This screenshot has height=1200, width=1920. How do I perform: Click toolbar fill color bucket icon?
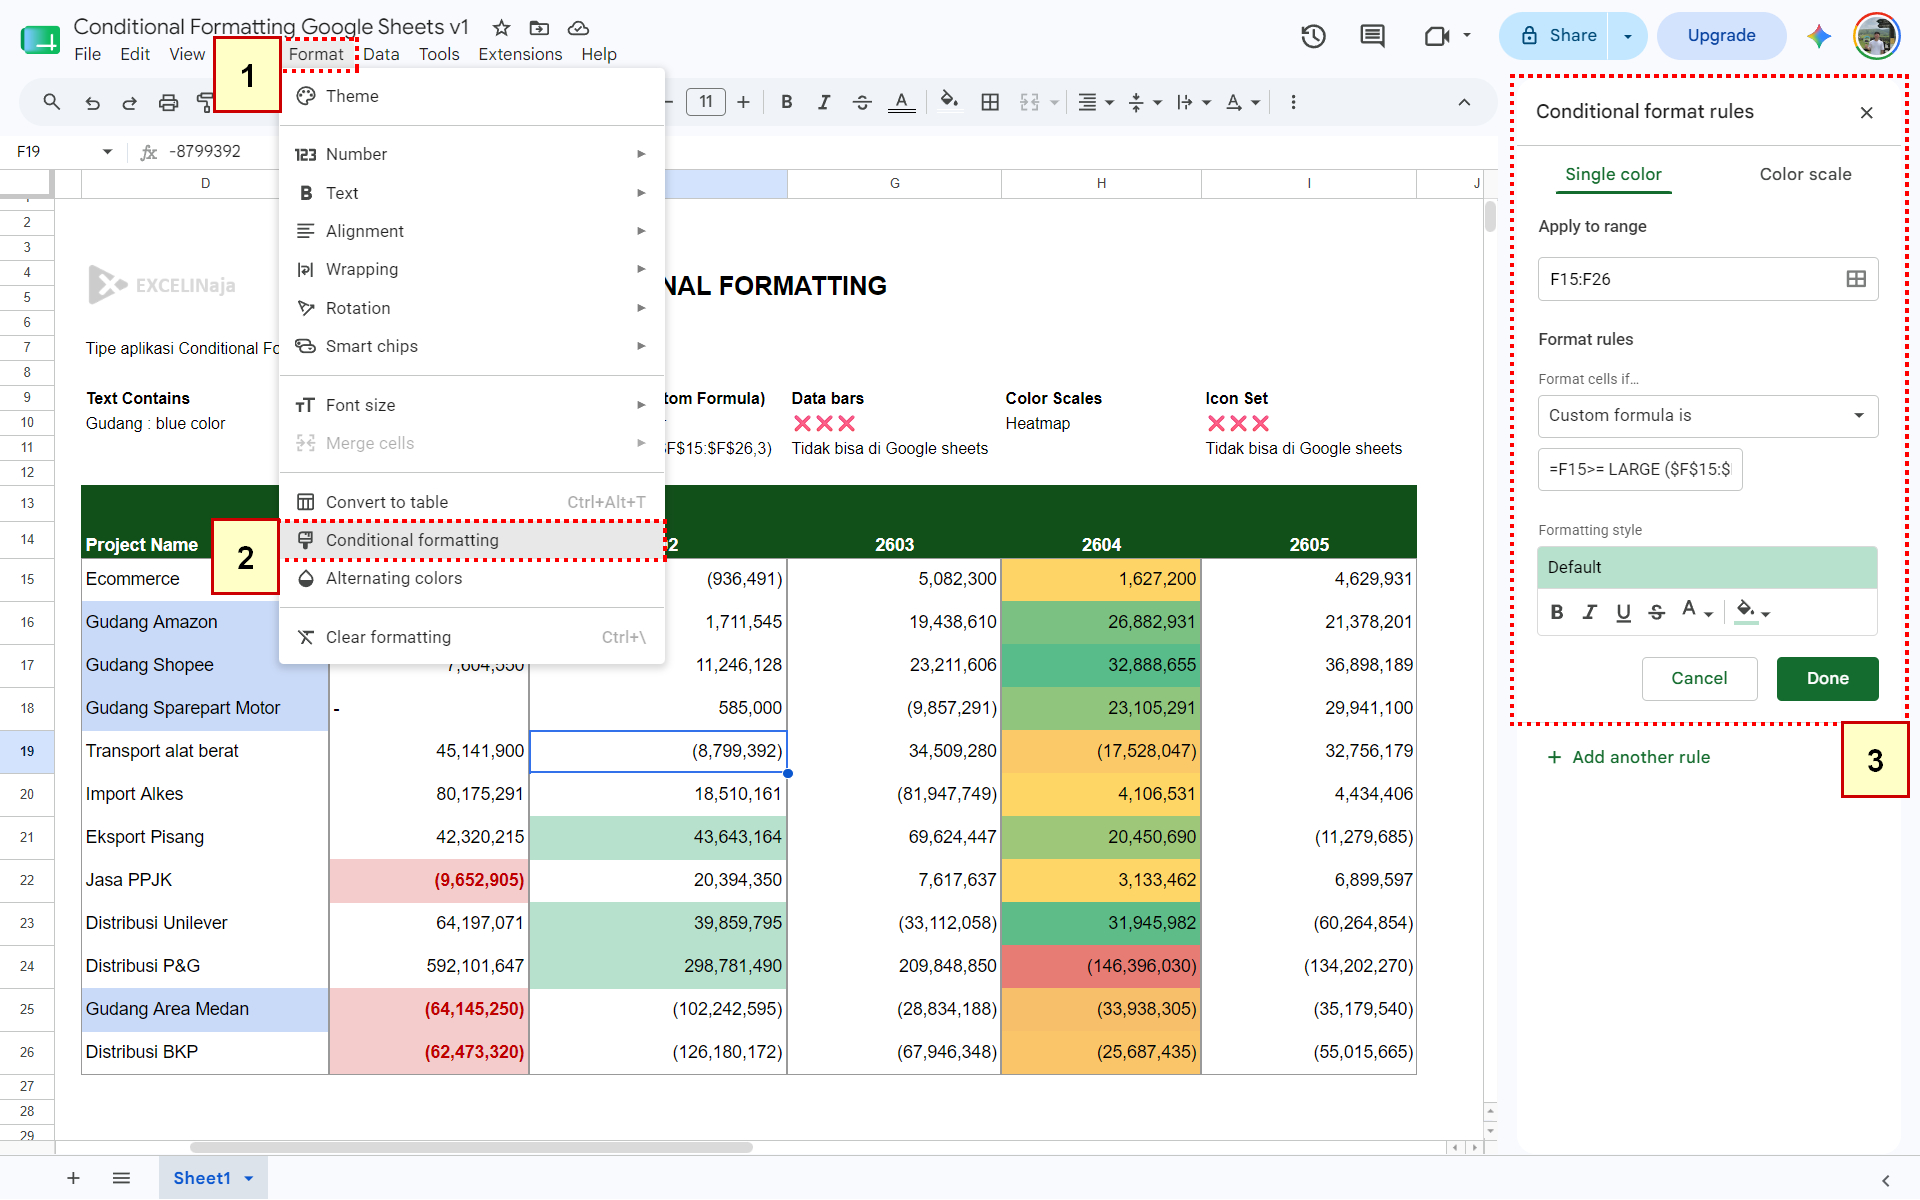pos(949,101)
